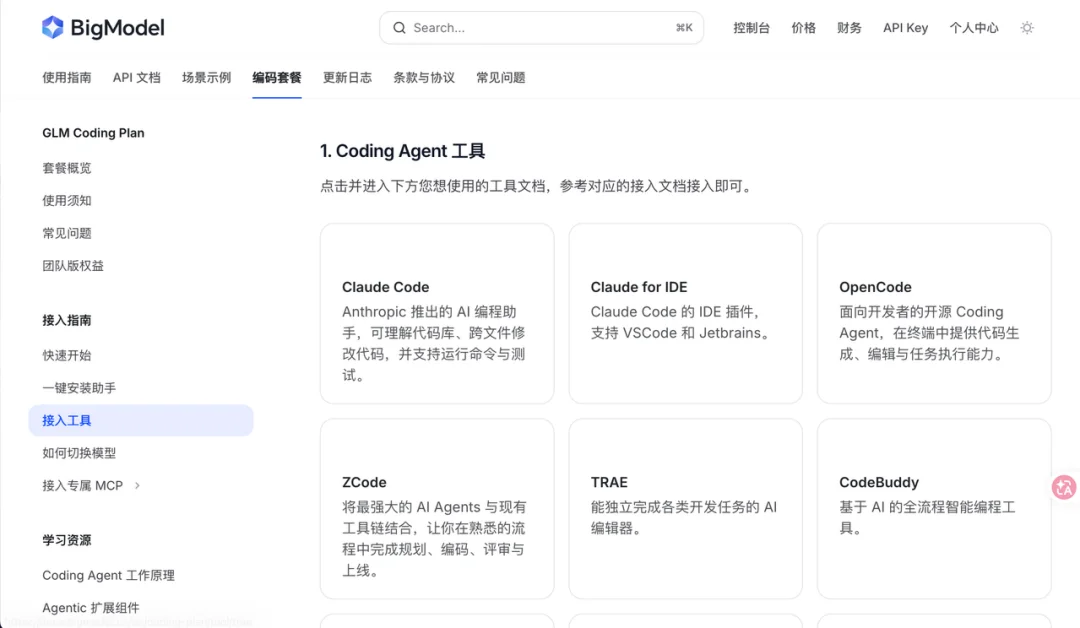Click the pink translate floating icon
The height and width of the screenshot is (628, 1080).
click(x=1064, y=487)
